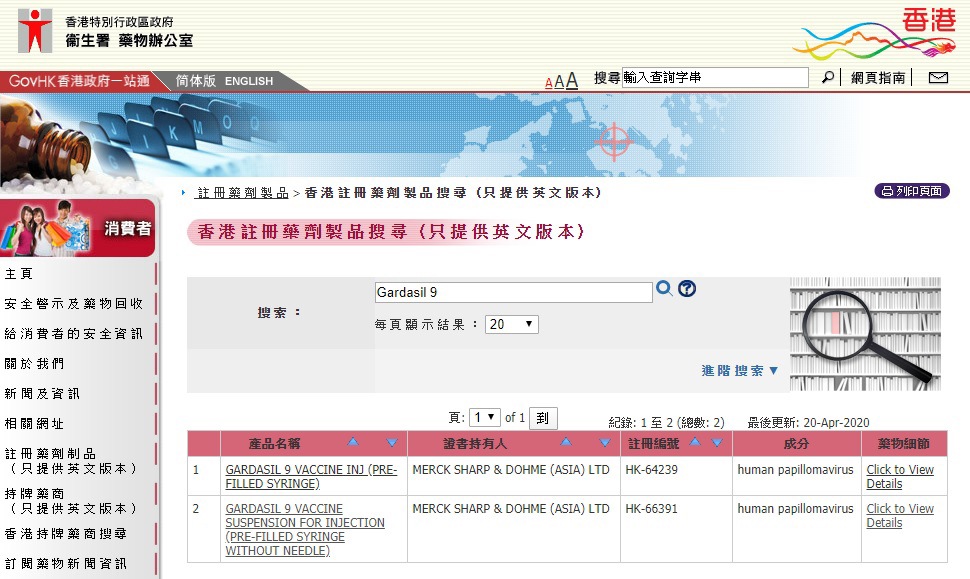Open GovHK 香港政府一站通 tab
The width and height of the screenshot is (970, 579).
pos(79,81)
